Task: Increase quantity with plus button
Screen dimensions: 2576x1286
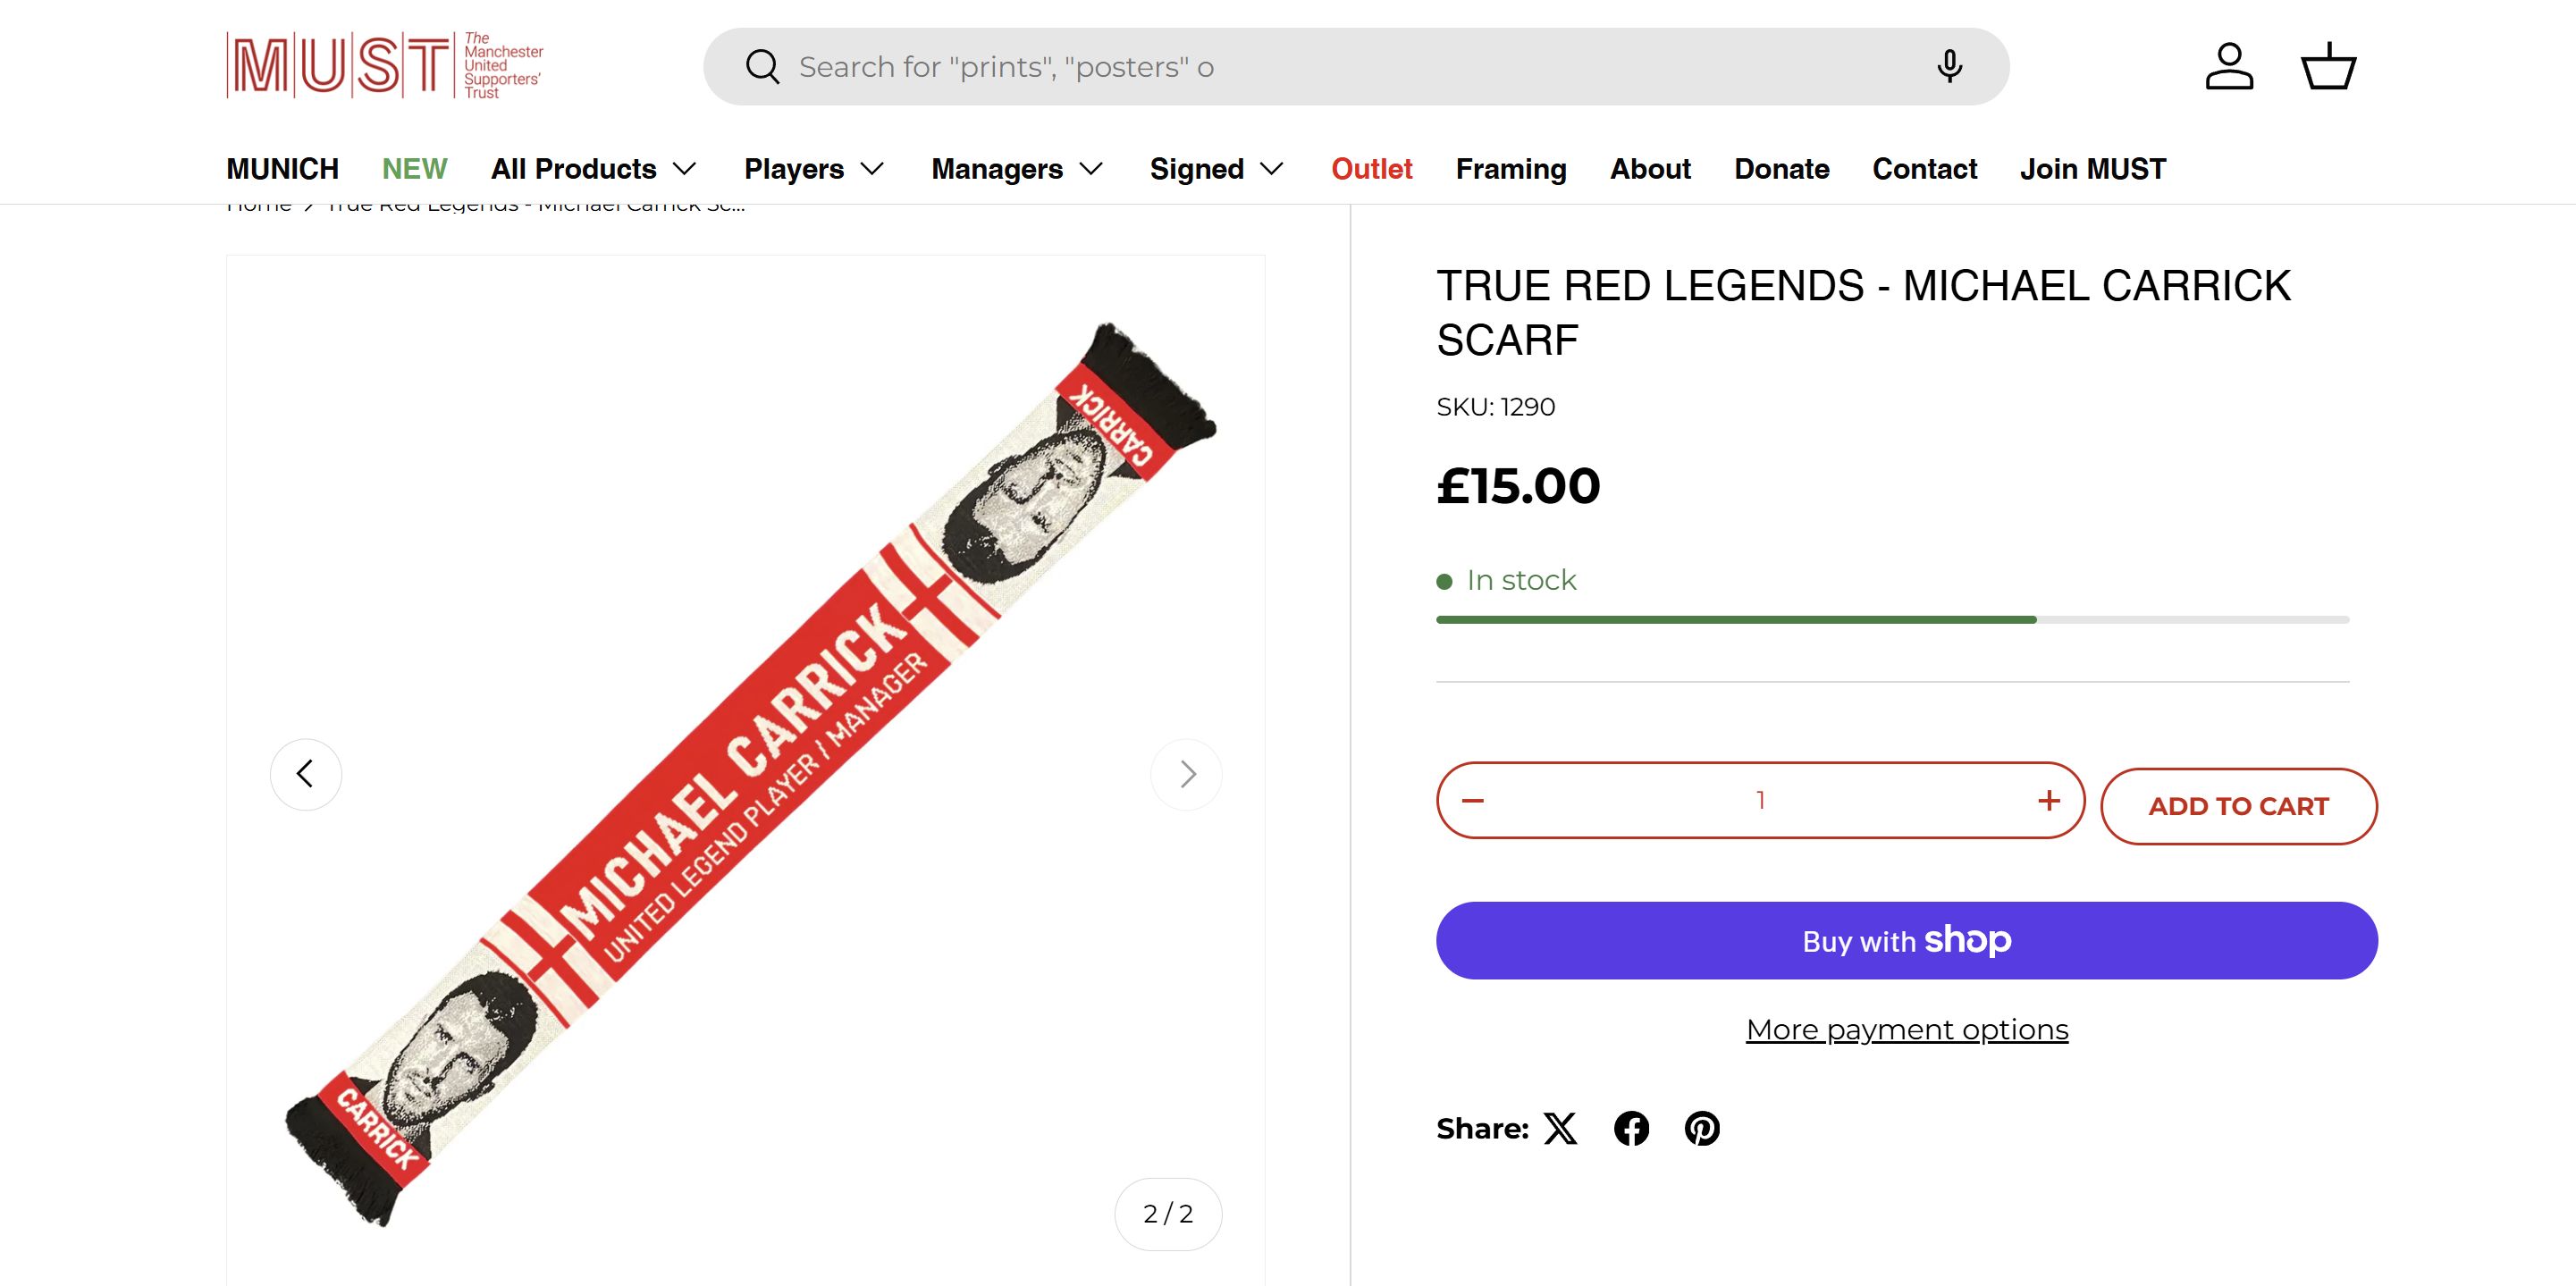Action: tap(2048, 800)
